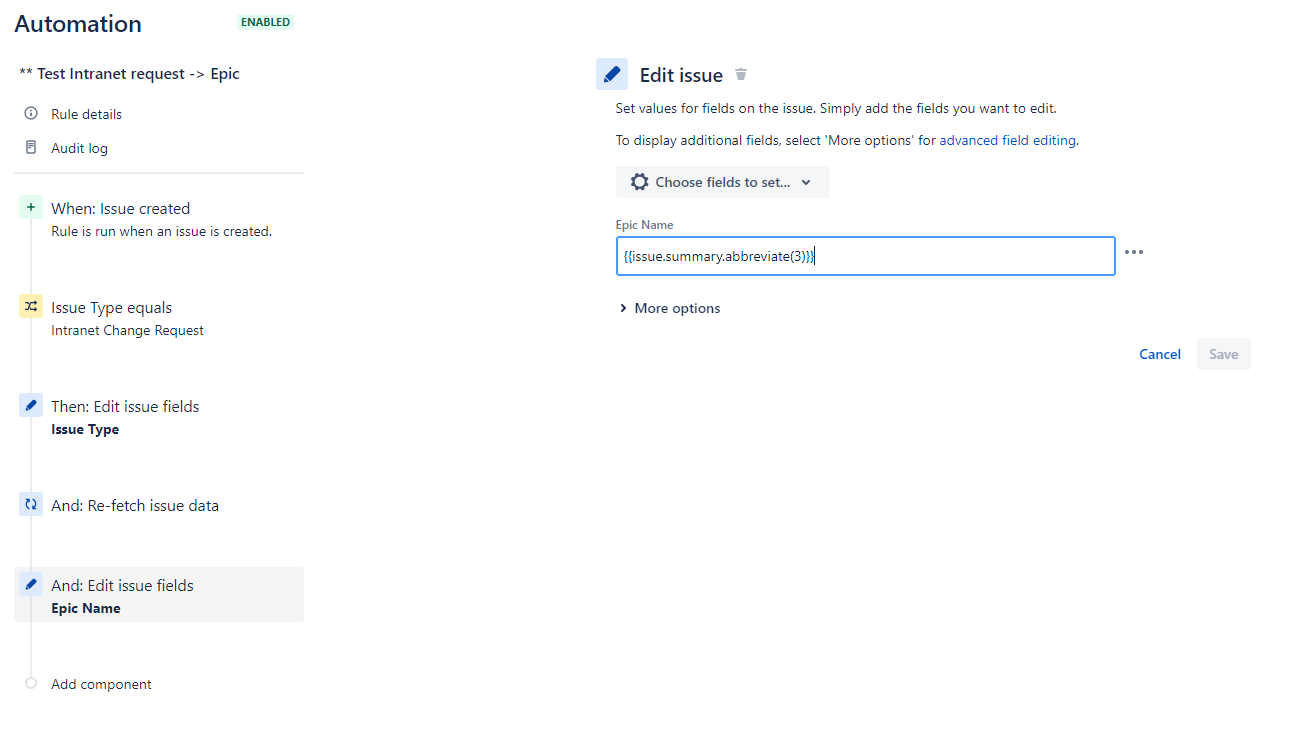Click the Epic Name field label
Viewport: 1300px width, 750px height.
point(645,225)
